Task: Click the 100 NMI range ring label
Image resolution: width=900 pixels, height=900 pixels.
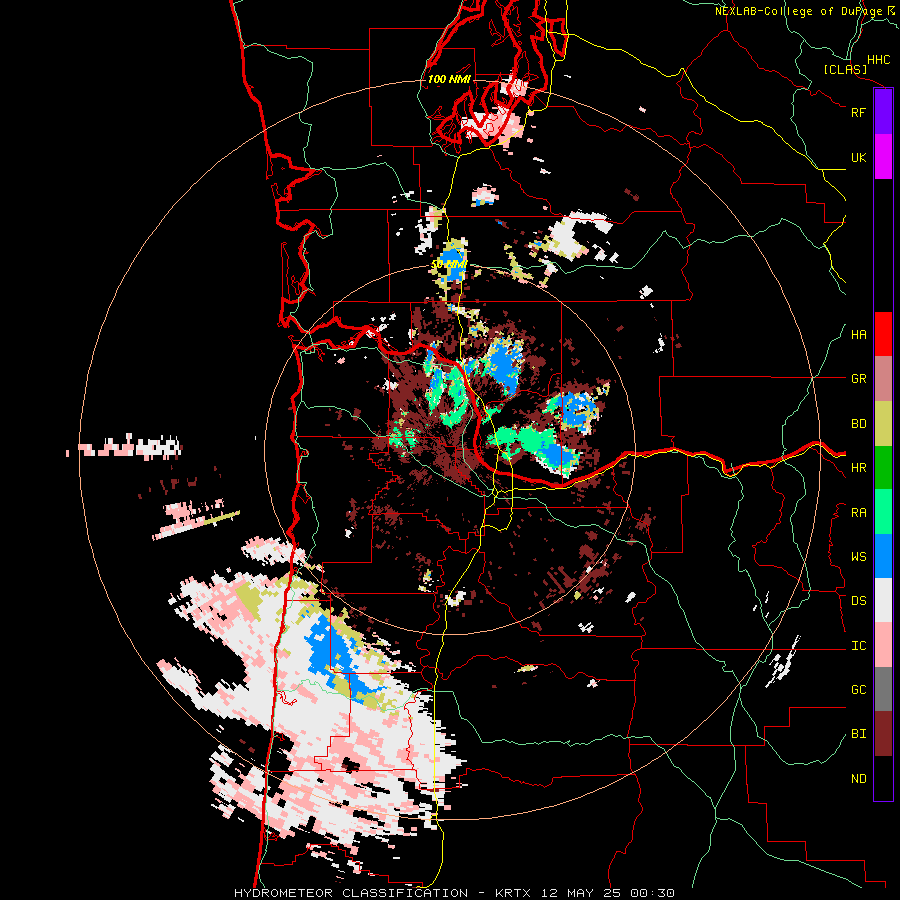Action: 449,79
